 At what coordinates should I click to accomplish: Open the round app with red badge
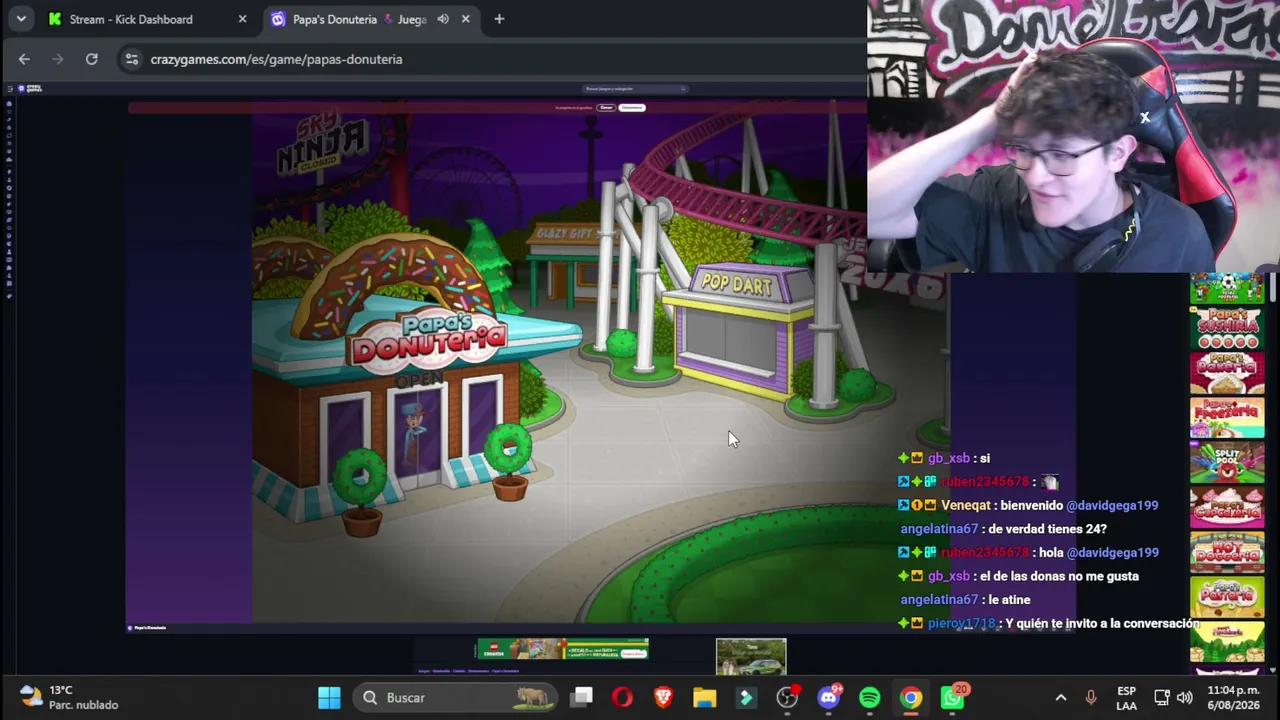click(x=788, y=697)
